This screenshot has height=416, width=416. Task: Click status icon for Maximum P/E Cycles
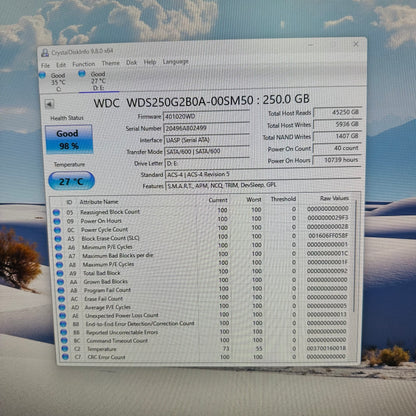pyautogui.click(x=60, y=265)
